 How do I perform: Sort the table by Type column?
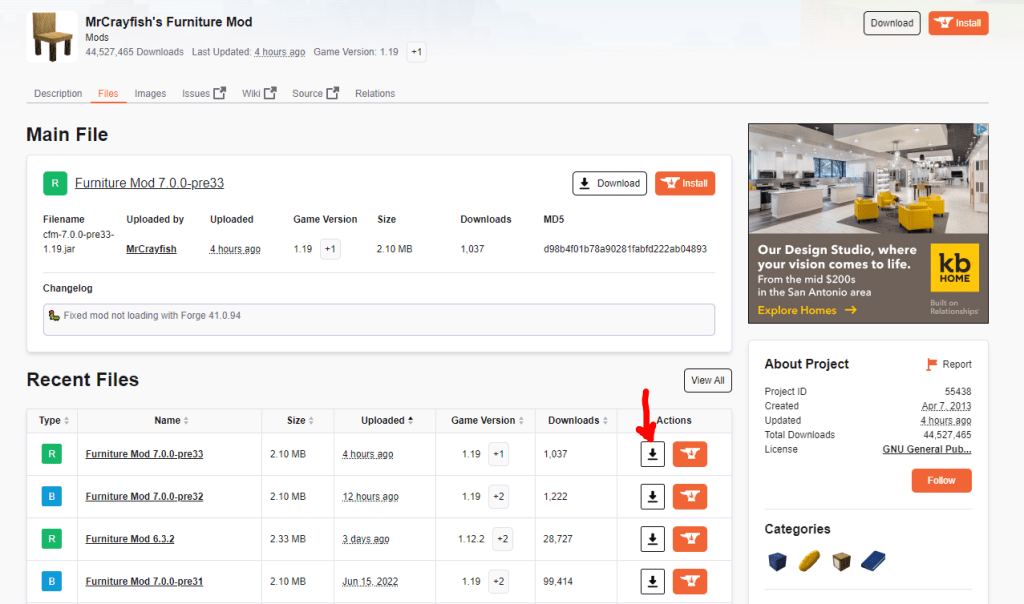(54, 421)
